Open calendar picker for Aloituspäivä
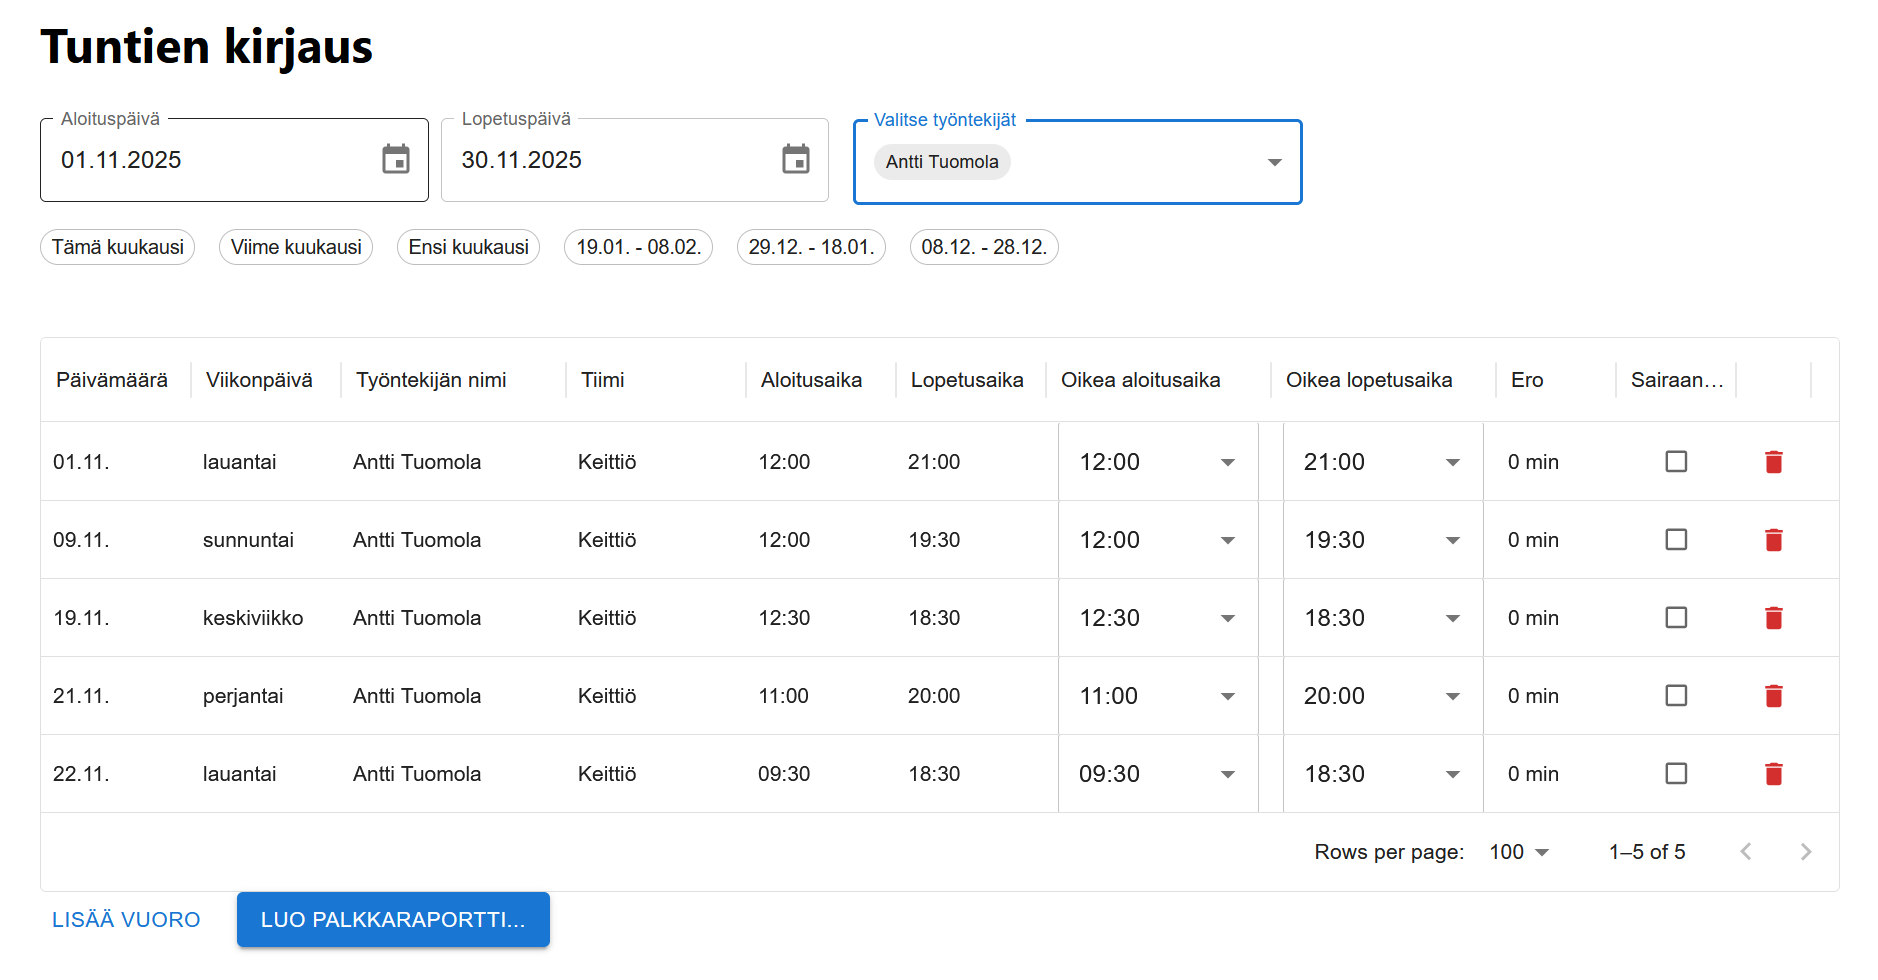Viewport: 1878px width, 980px height. pyautogui.click(x=396, y=160)
